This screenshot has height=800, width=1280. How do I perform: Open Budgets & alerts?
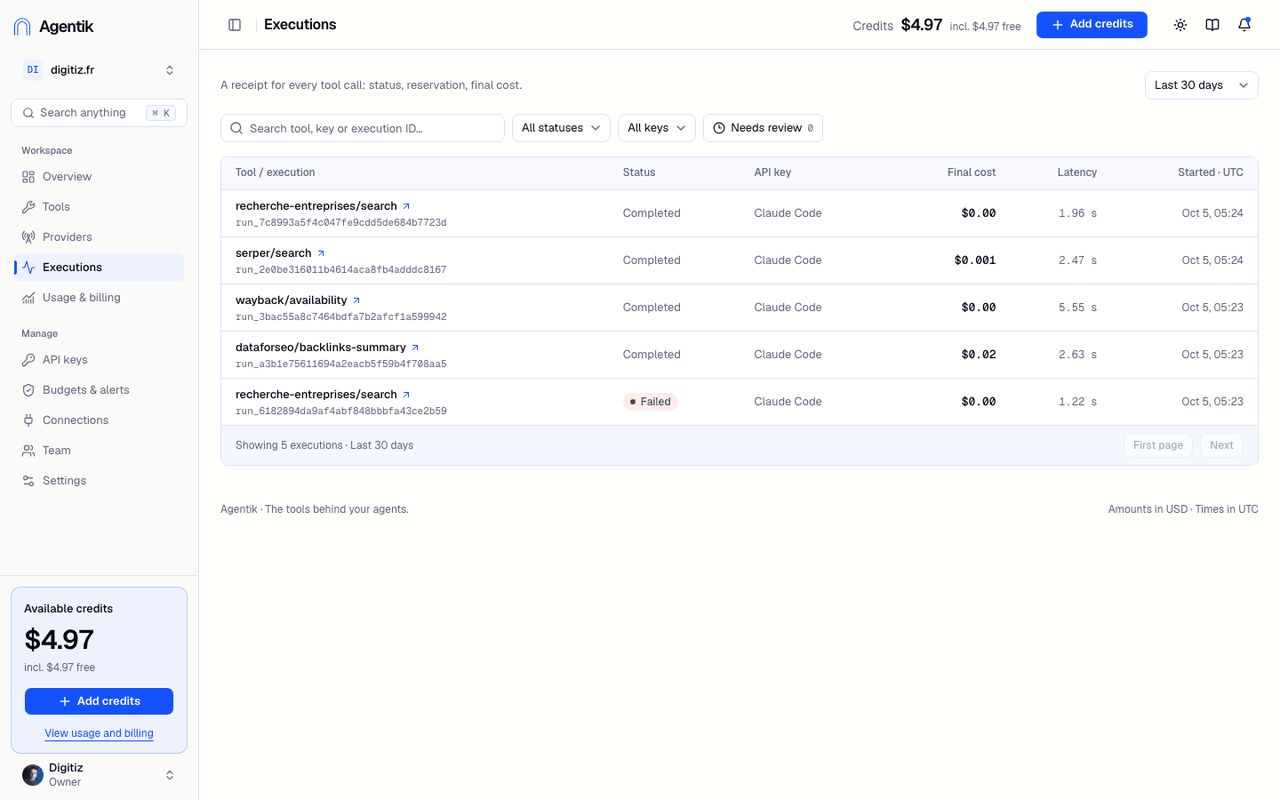[99, 390]
